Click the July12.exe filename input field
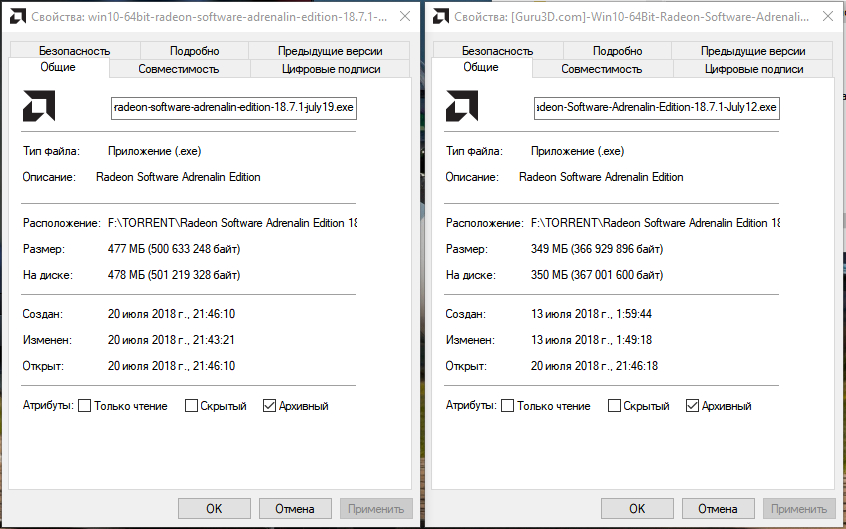The image size is (846, 529). pos(656,108)
